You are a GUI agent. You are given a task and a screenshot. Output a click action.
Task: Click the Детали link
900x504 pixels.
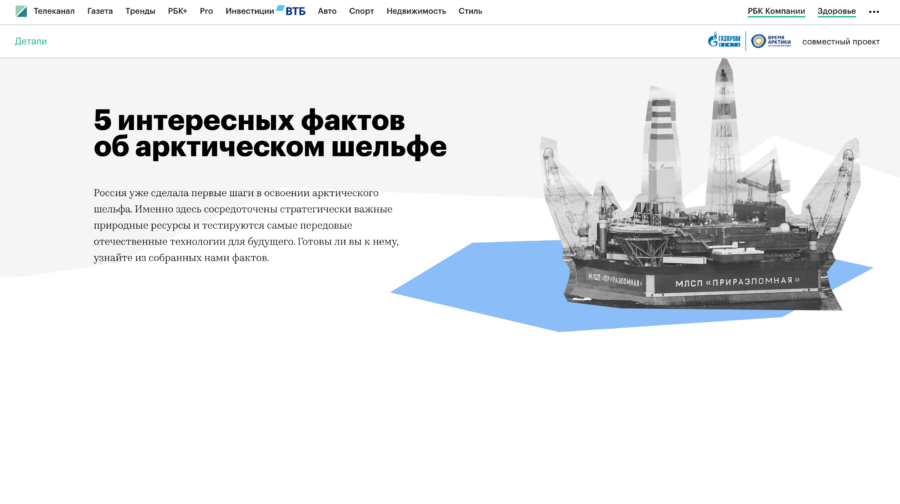[x=31, y=41]
